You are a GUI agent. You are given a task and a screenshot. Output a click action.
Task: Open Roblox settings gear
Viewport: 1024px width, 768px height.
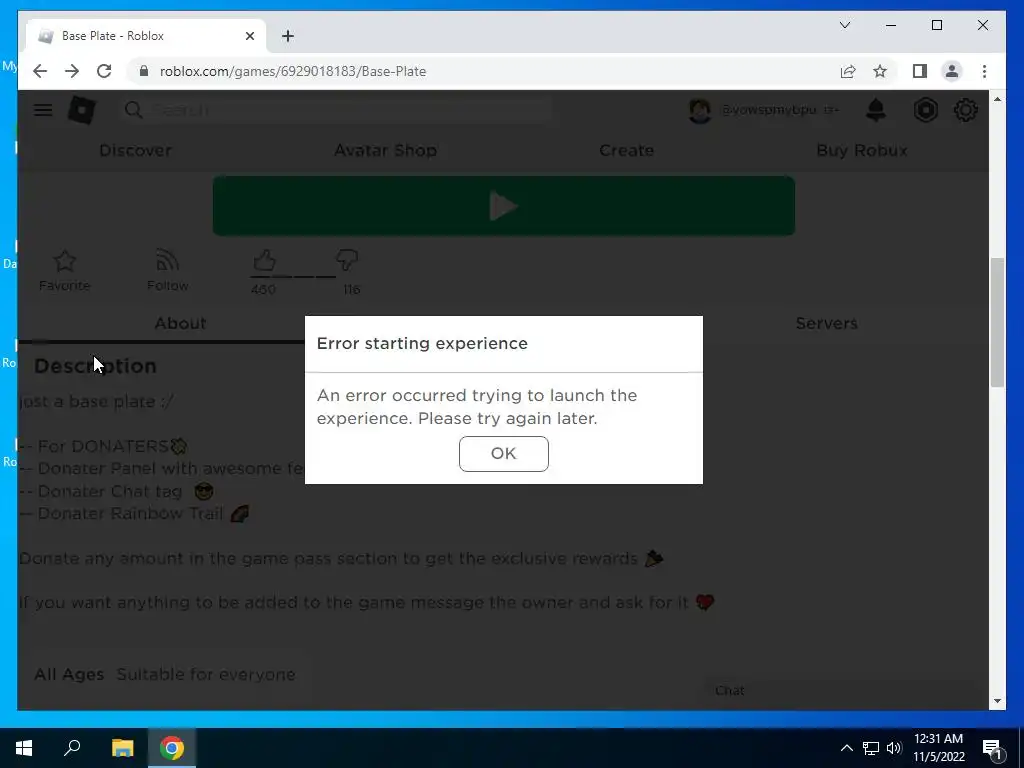click(x=966, y=110)
